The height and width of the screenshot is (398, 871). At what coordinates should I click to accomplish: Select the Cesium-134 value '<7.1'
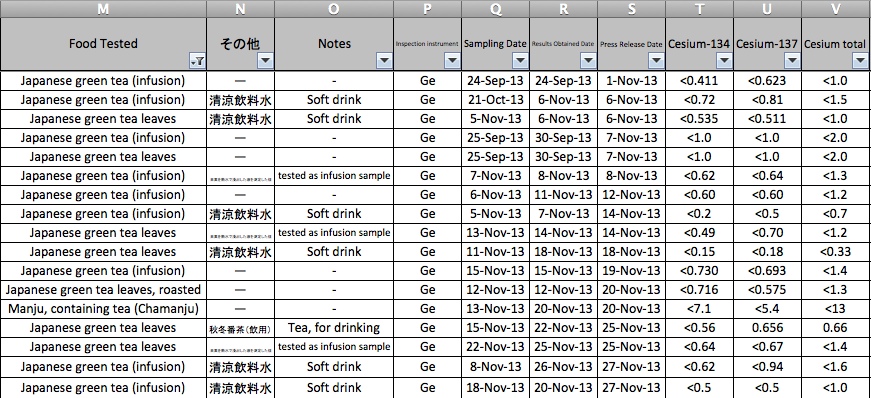699,309
